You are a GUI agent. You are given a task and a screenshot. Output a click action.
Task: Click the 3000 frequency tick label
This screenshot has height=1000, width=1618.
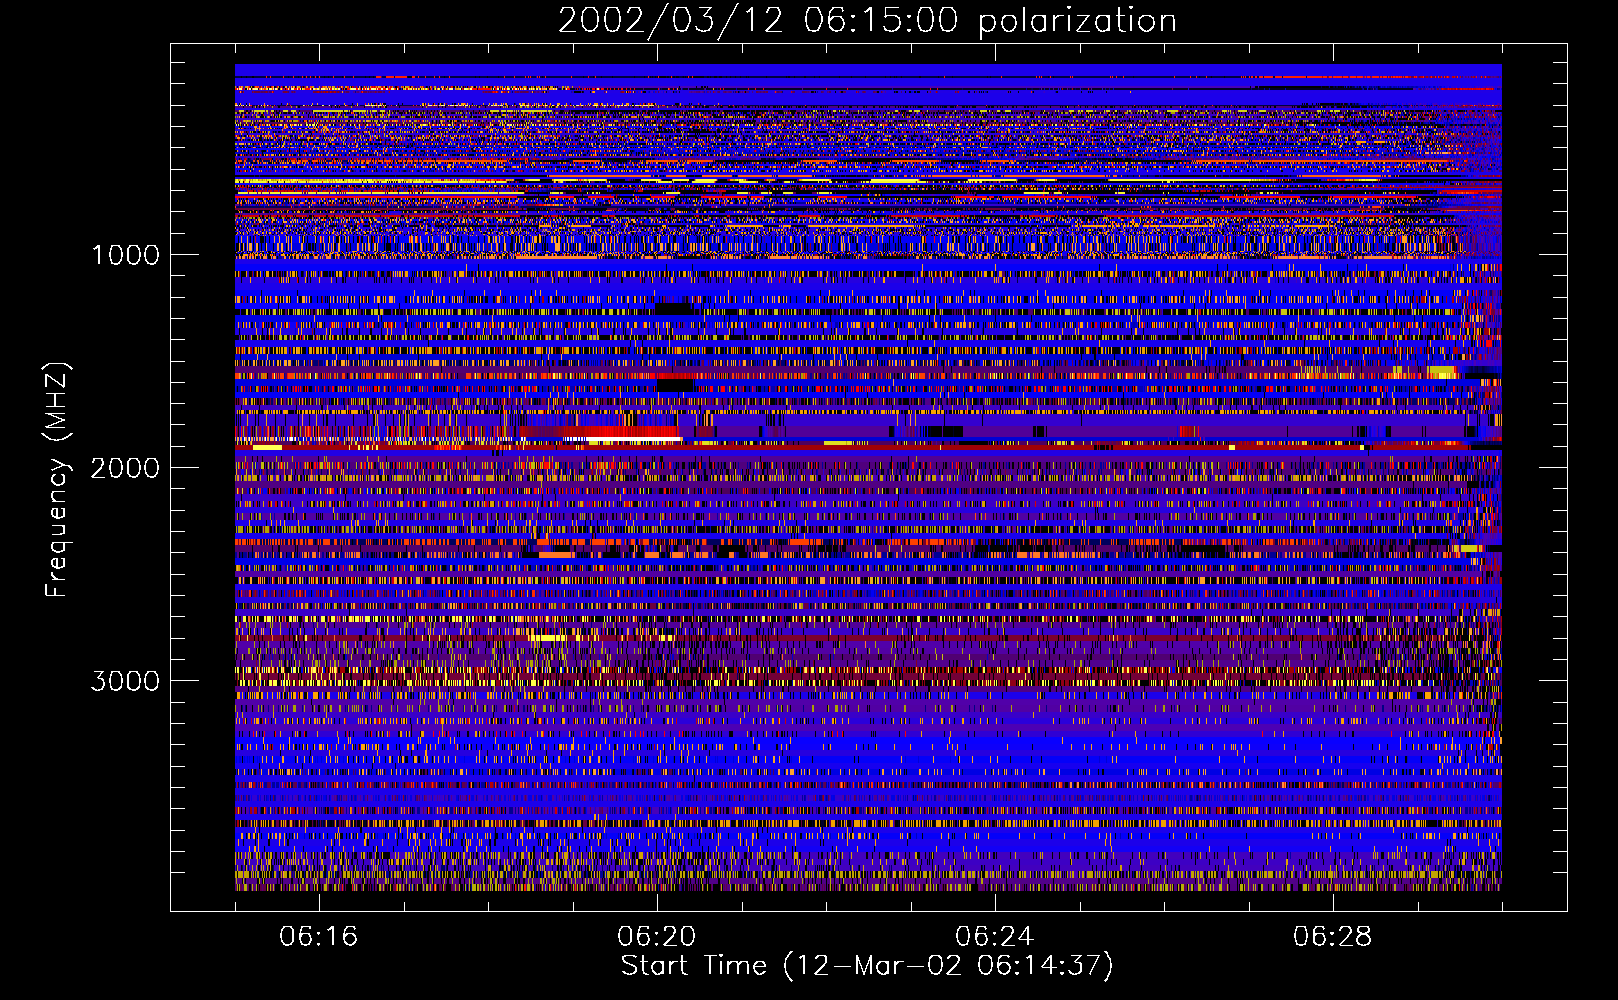(125, 681)
